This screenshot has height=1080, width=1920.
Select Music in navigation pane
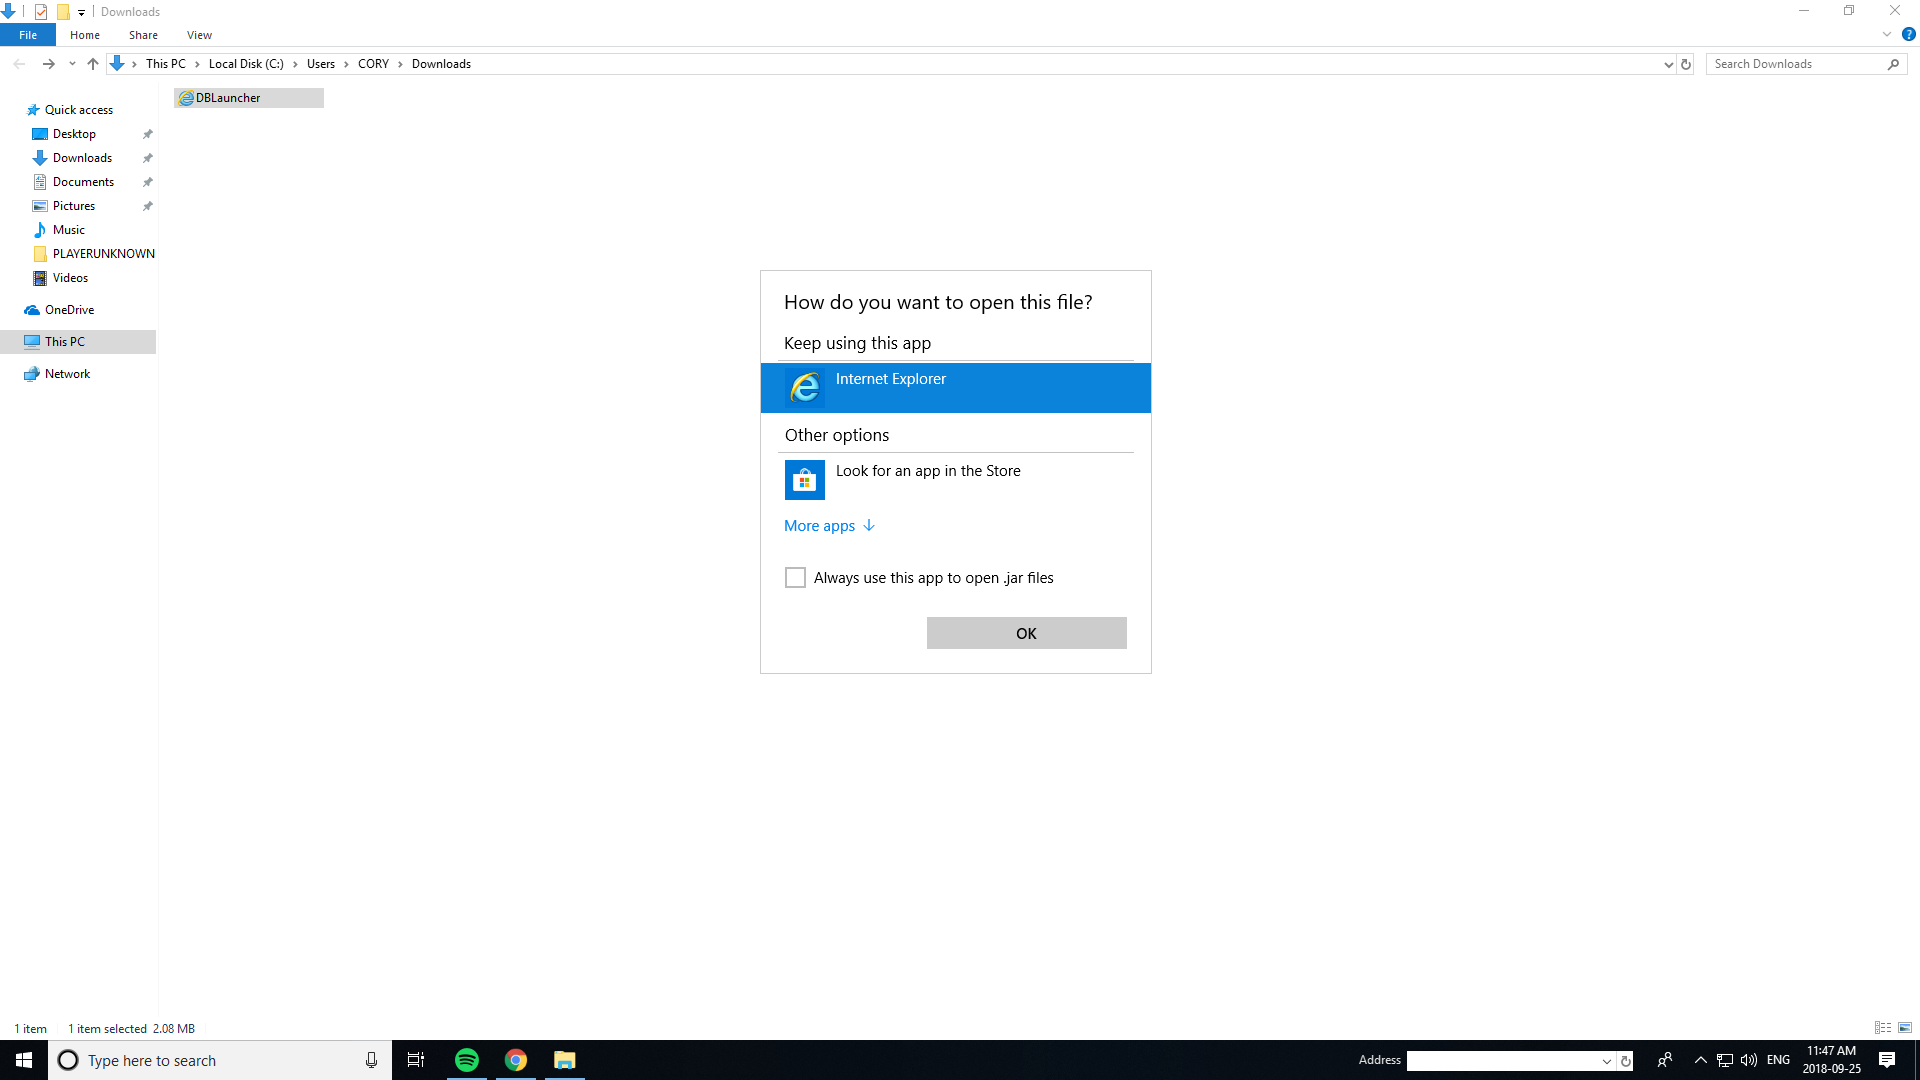[69, 230]
